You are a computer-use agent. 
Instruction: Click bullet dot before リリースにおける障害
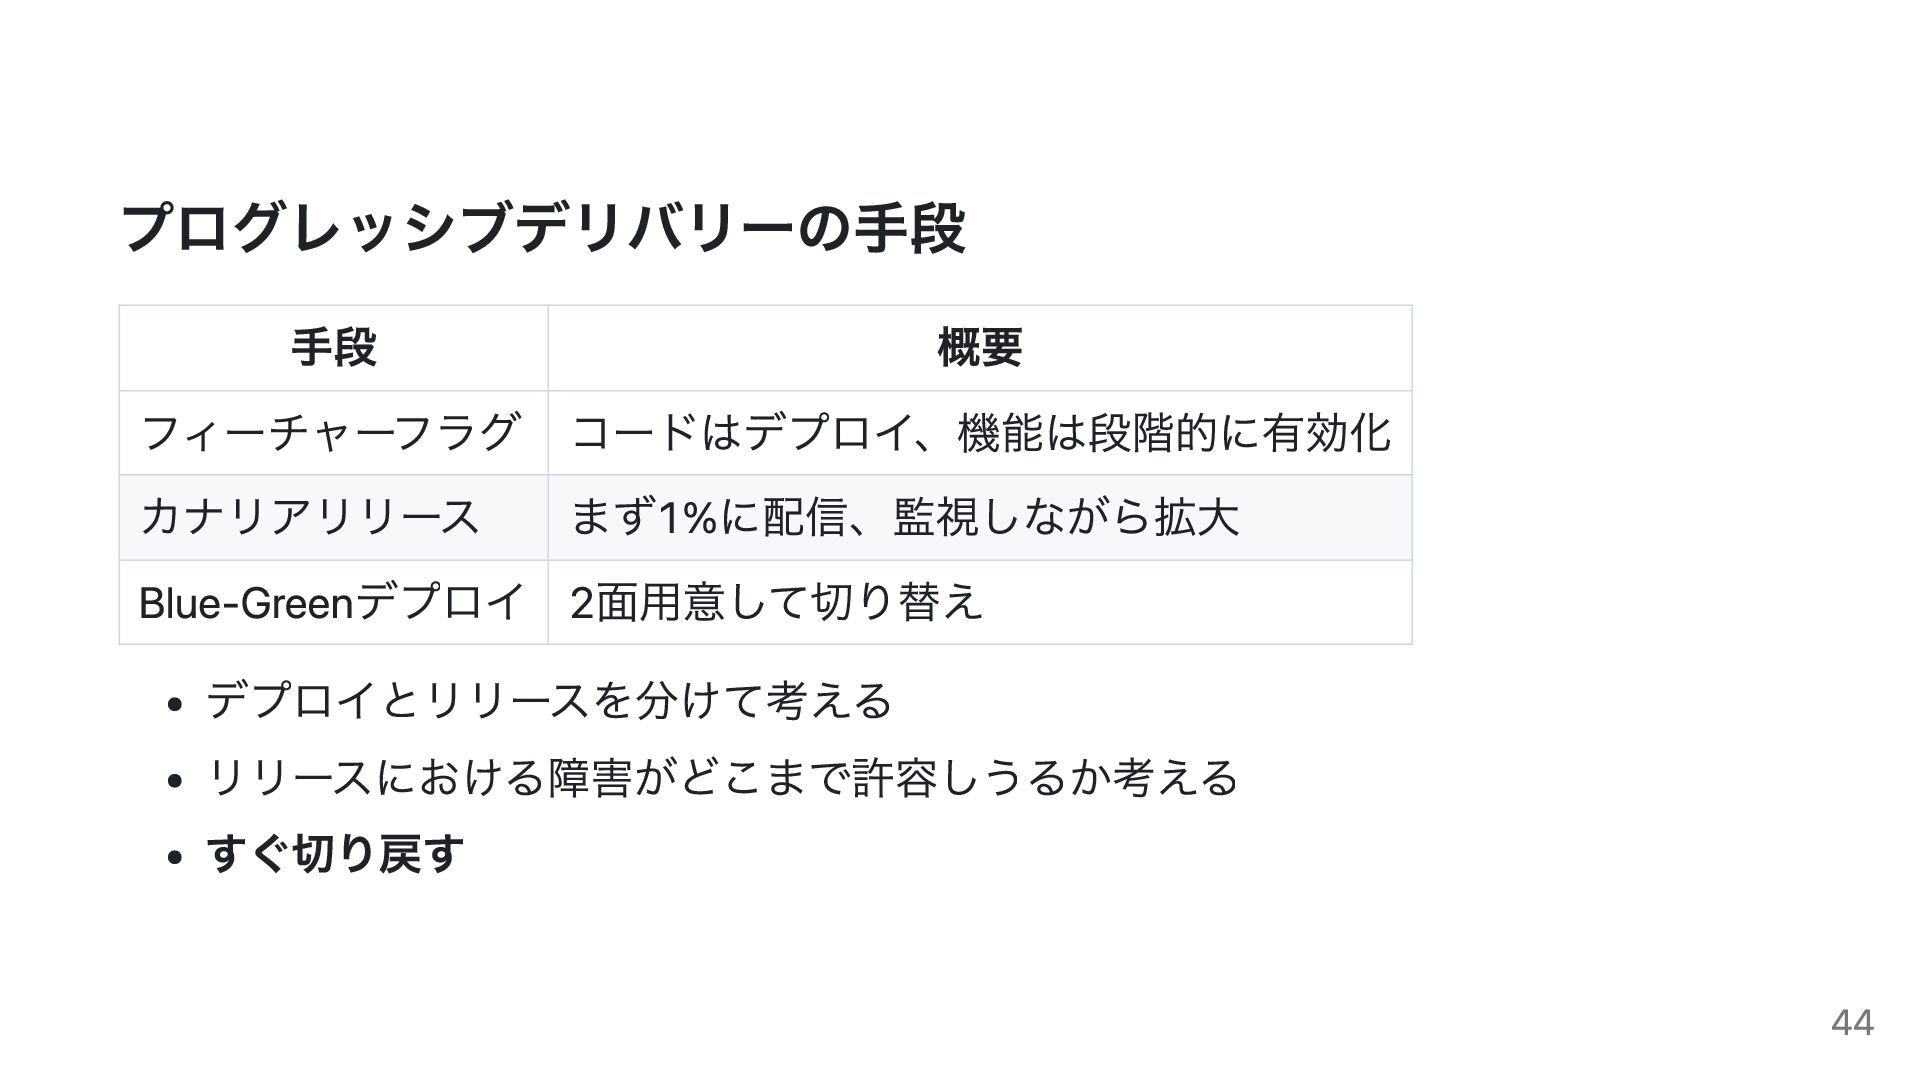[x=175, y=780]
